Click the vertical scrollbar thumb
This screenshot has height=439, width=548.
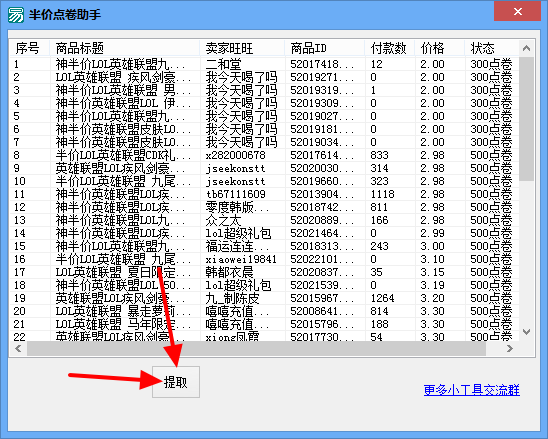(527, 119)
